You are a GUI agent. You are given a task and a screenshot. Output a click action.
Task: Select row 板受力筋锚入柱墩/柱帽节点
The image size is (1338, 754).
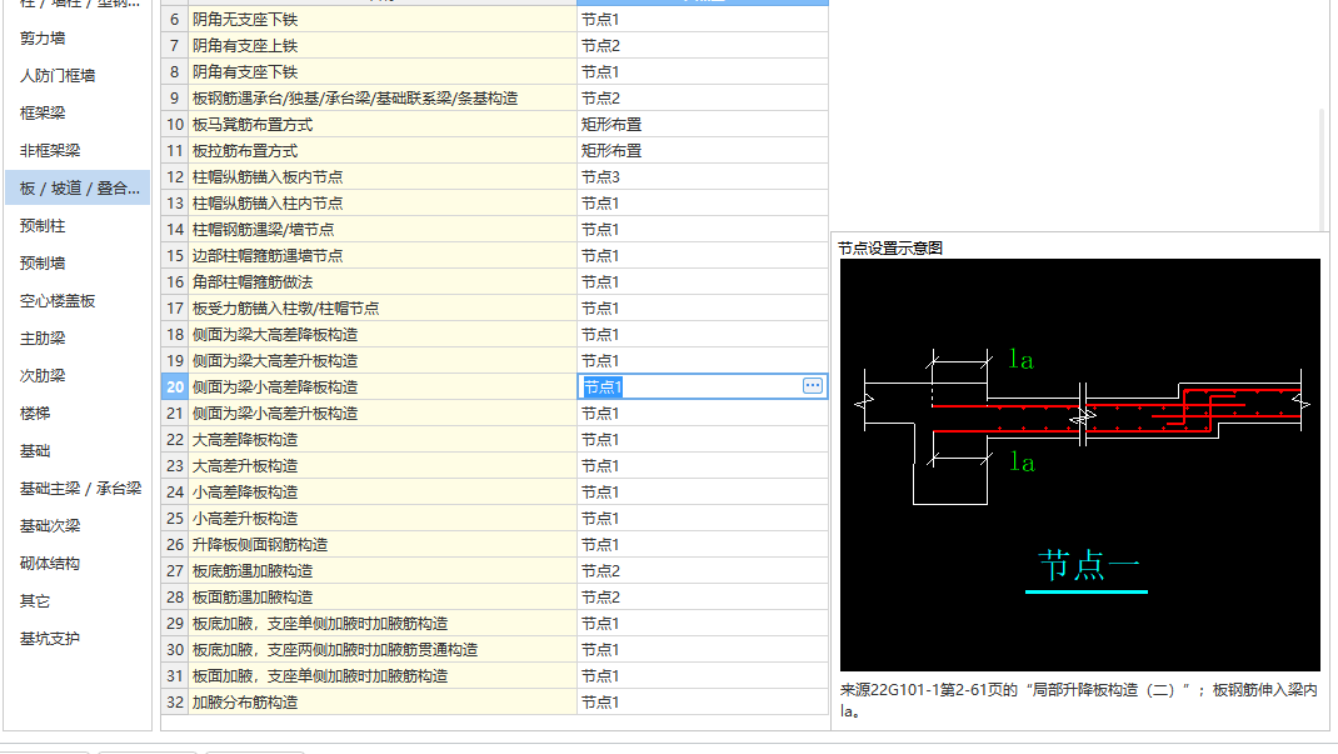(383, 308)
